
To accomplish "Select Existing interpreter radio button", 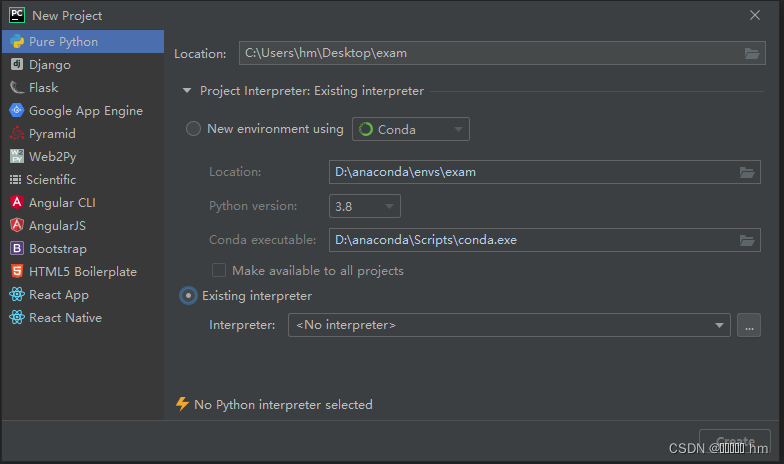I will [188, 296].
